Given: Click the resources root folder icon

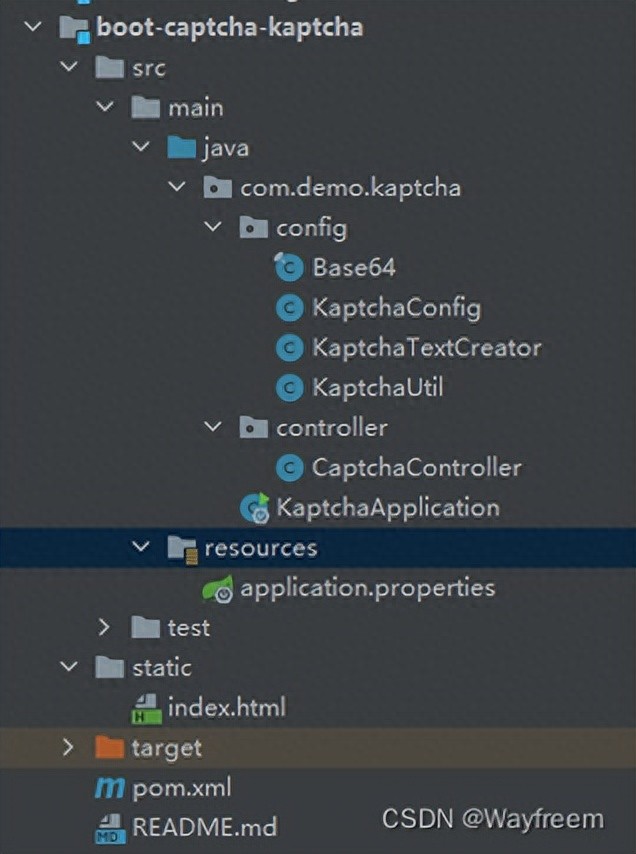Looking at the screenshot, I should pos(182,549).
